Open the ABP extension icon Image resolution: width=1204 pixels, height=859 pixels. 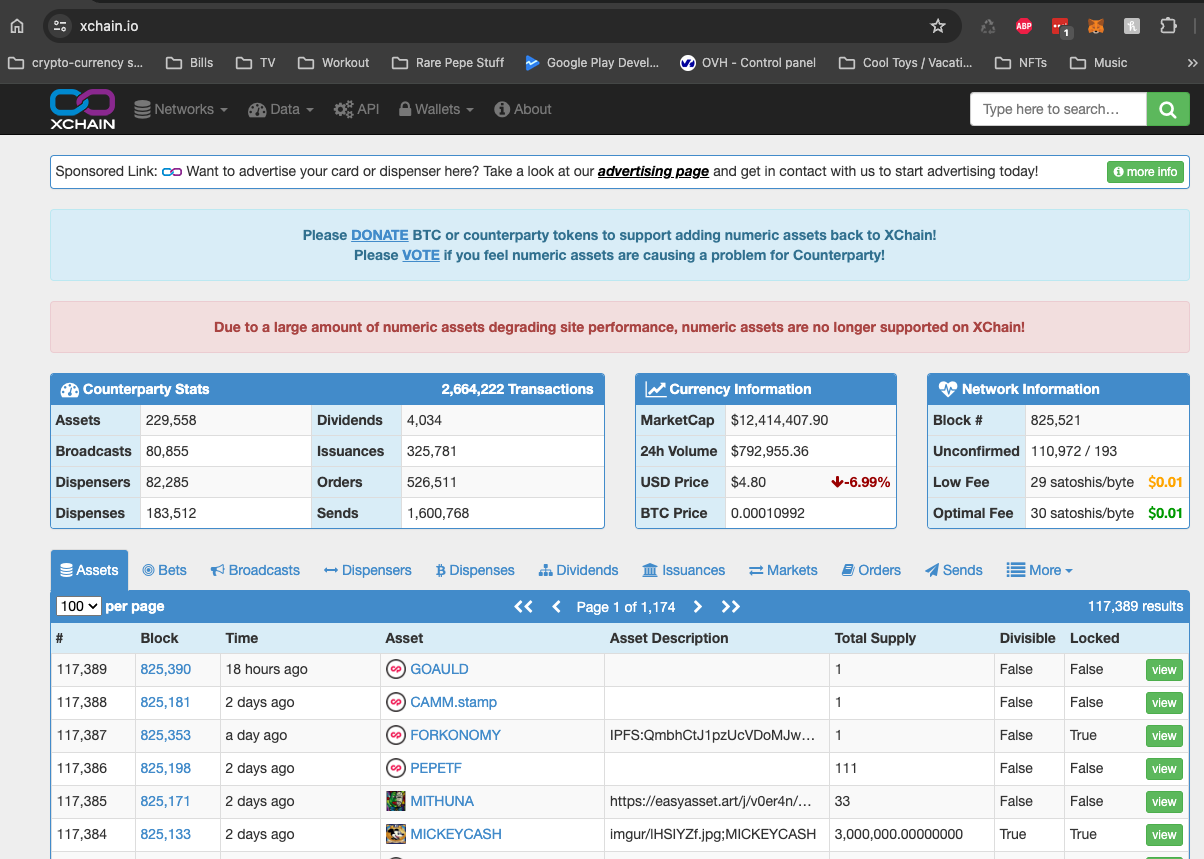[1024, 26]
